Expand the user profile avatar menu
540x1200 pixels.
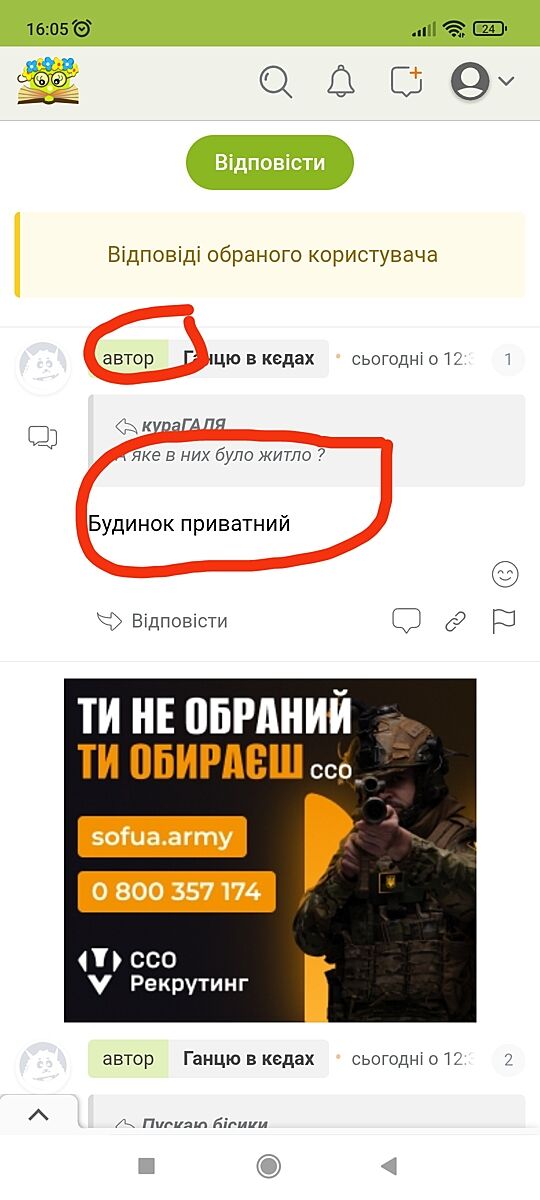tap(483, 81)
